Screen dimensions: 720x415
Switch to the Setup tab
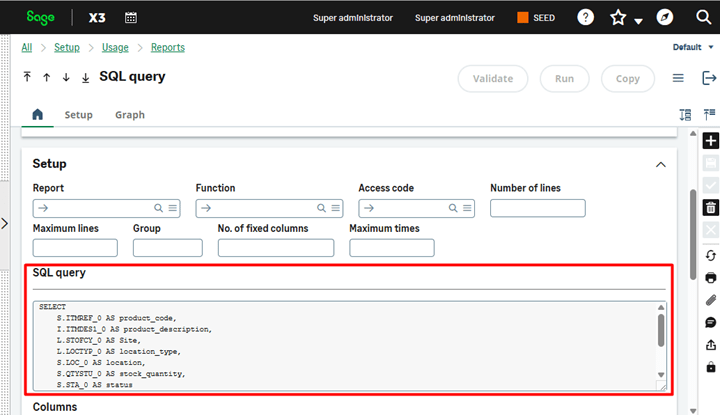78,115
